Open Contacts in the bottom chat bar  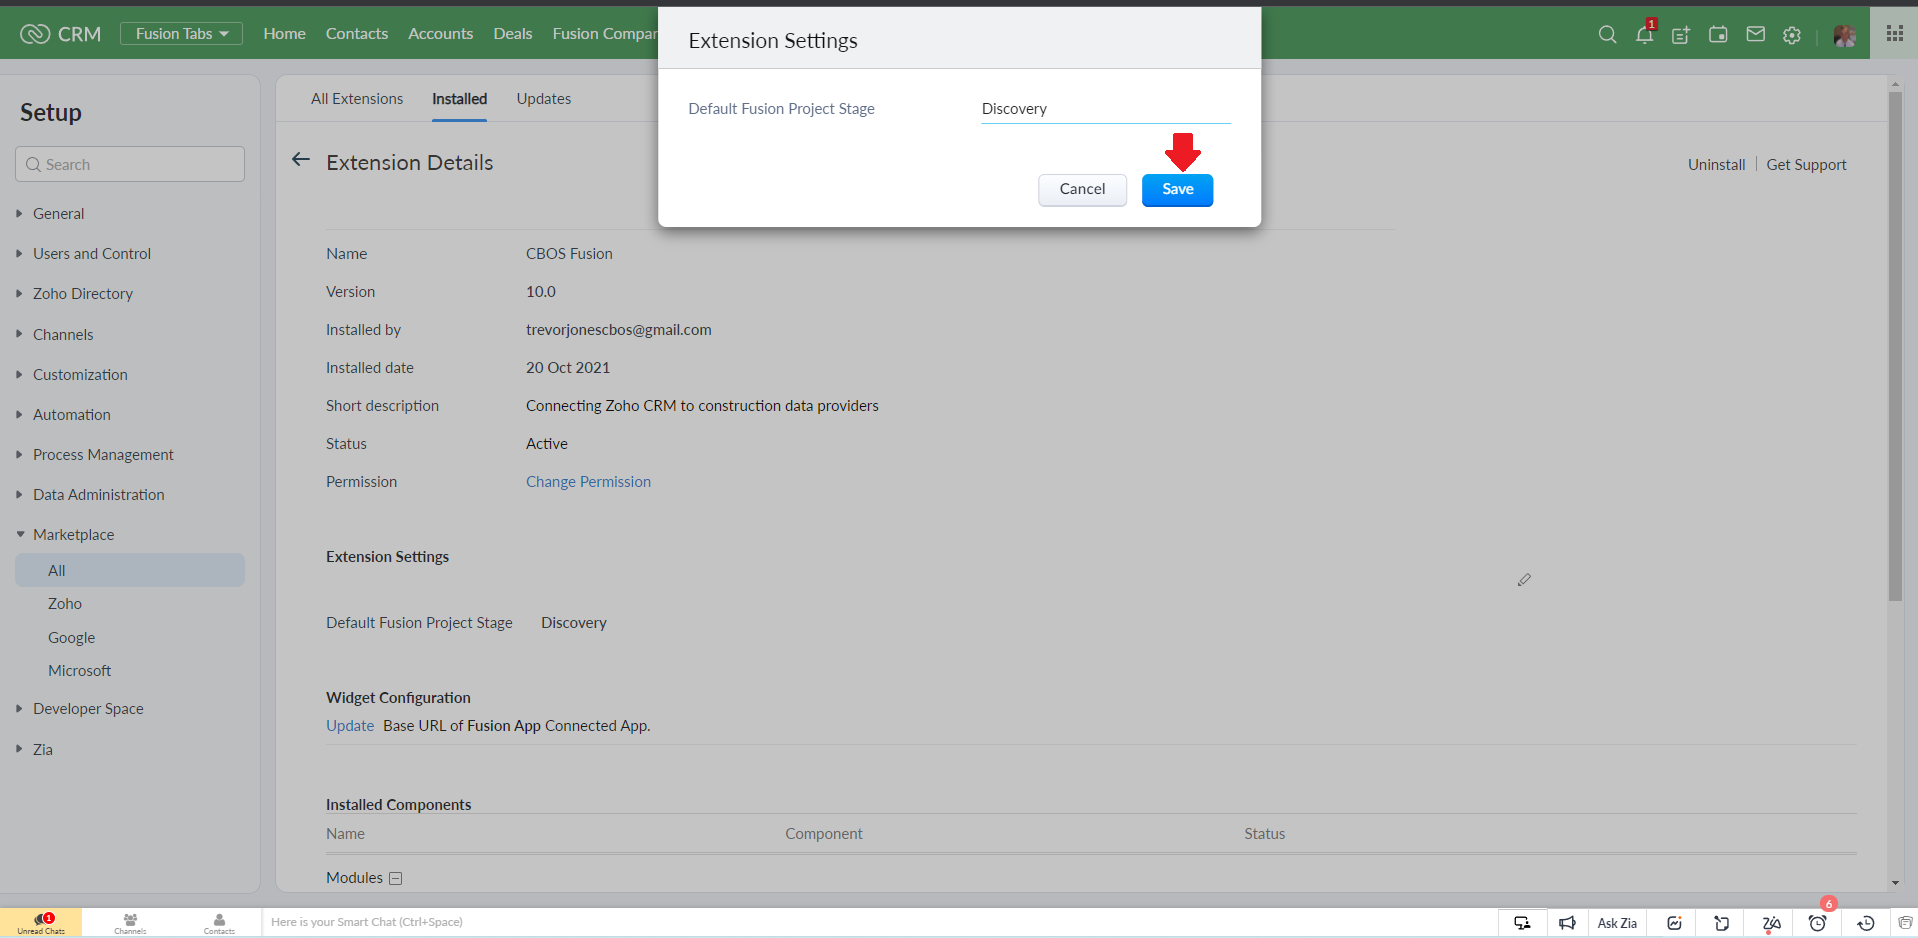(219, 923)
